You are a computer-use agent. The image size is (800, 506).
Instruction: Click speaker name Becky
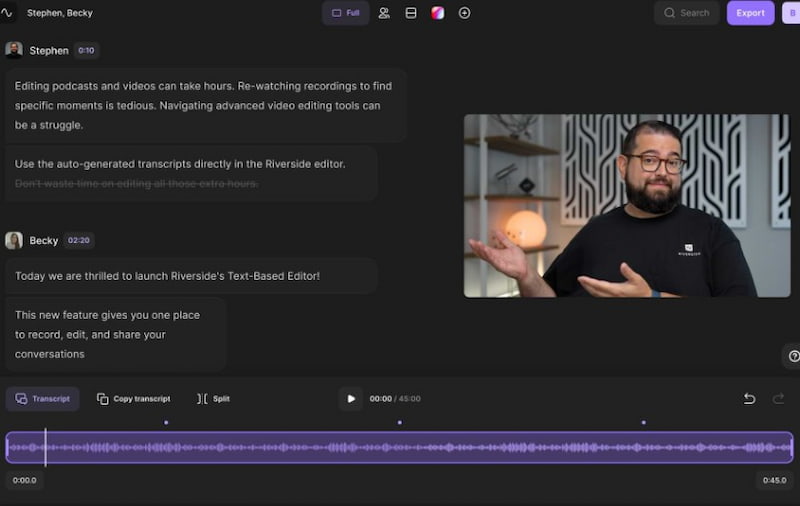click(44, 240)
